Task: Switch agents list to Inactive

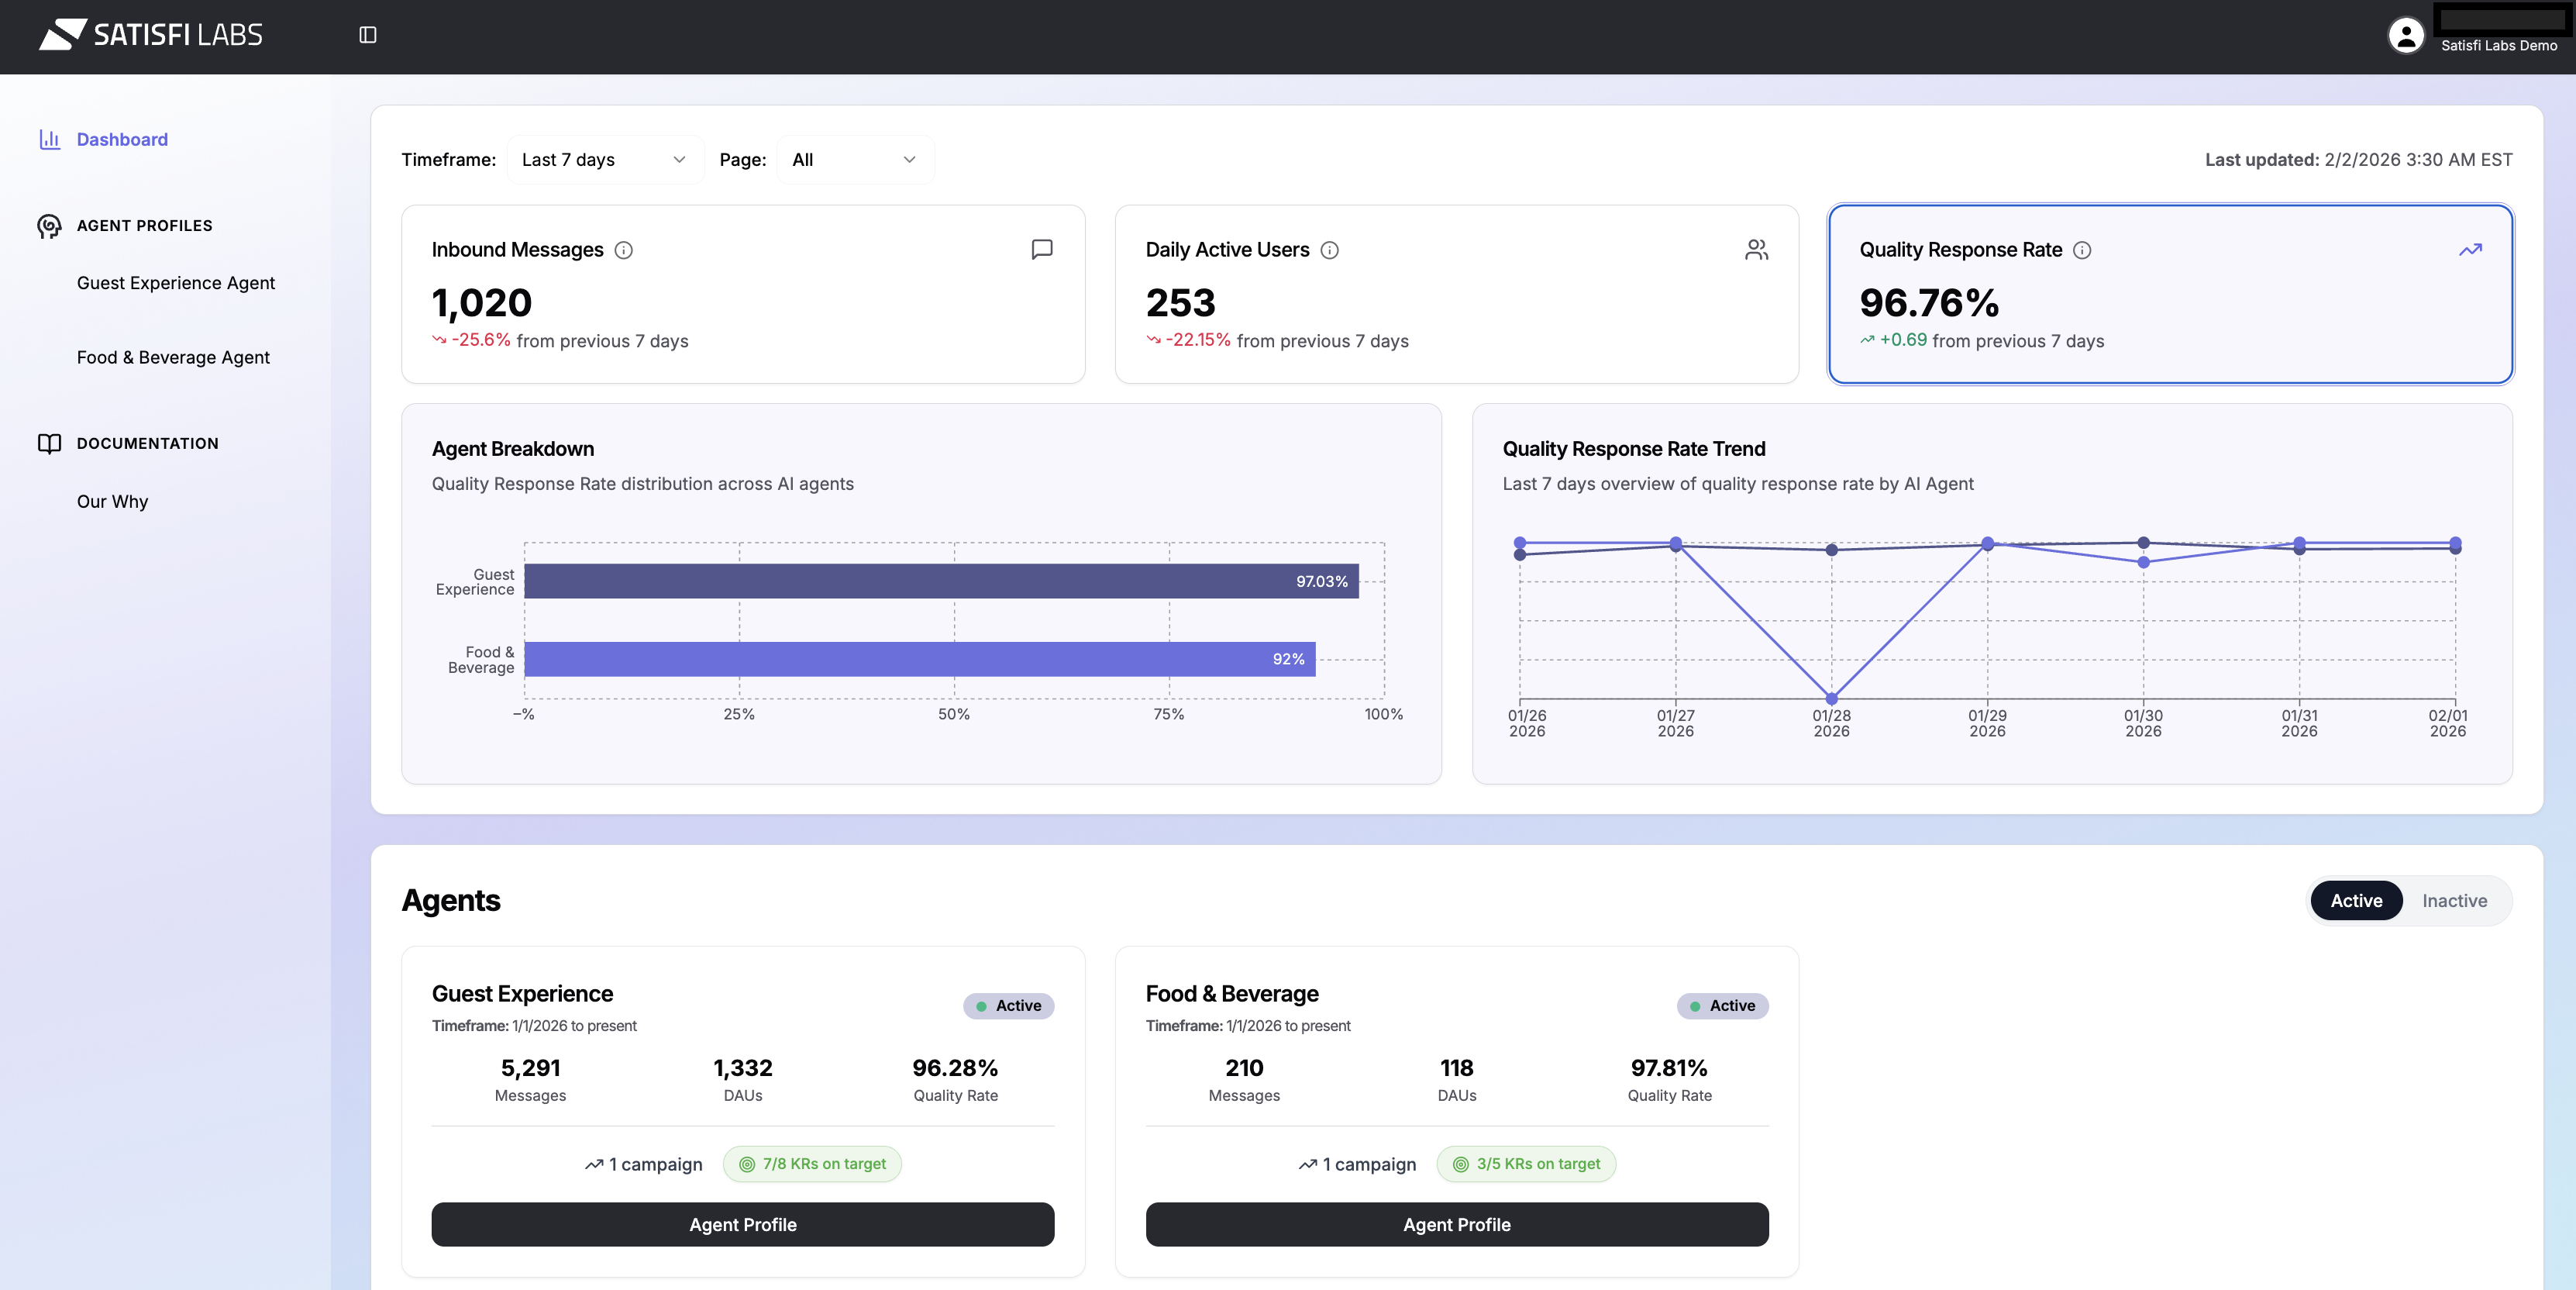Action: (x=2454, y=900)
